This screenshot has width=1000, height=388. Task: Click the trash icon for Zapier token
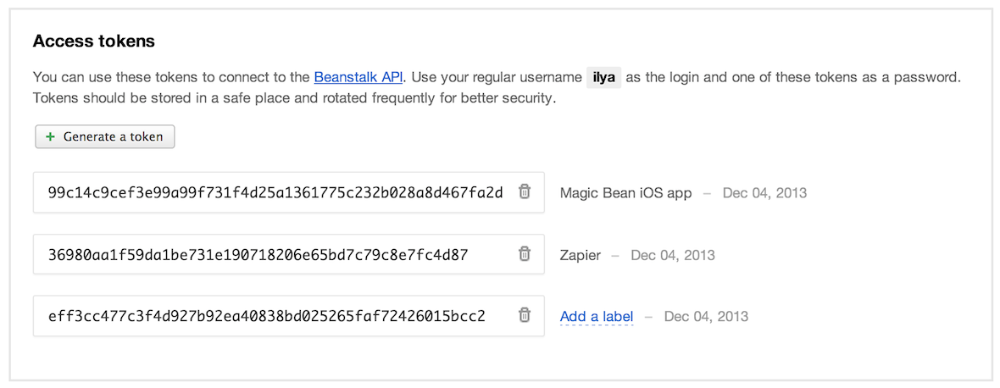coord(524,254)
